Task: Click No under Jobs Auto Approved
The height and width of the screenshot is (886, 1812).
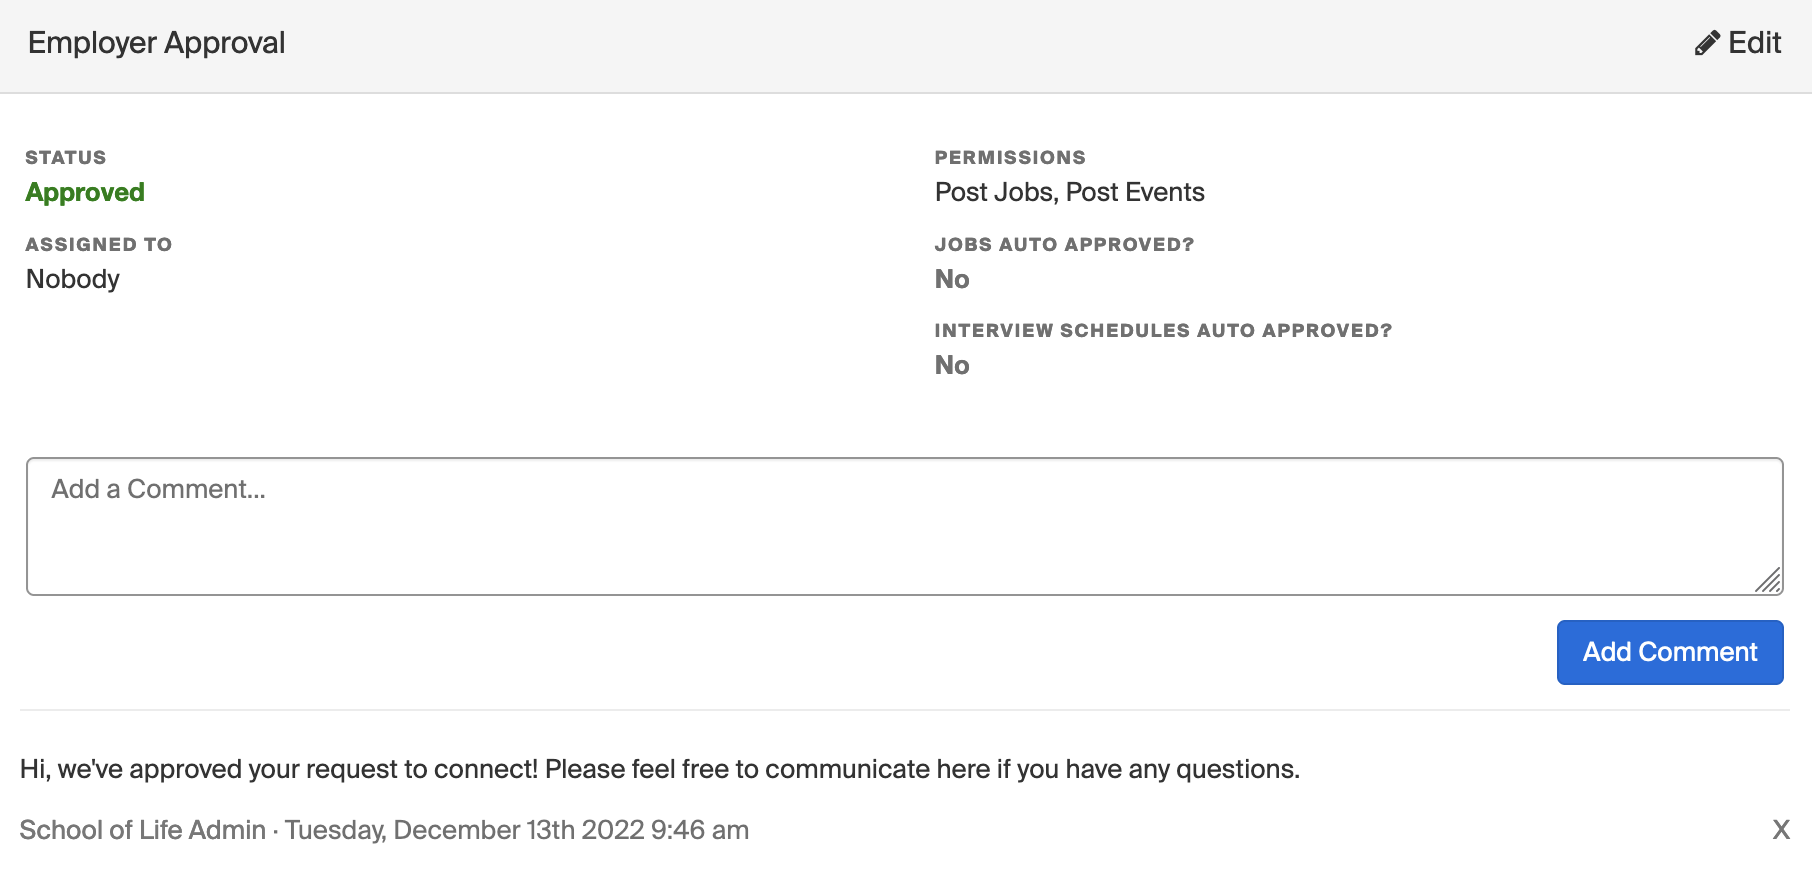Action: (952, 279)
